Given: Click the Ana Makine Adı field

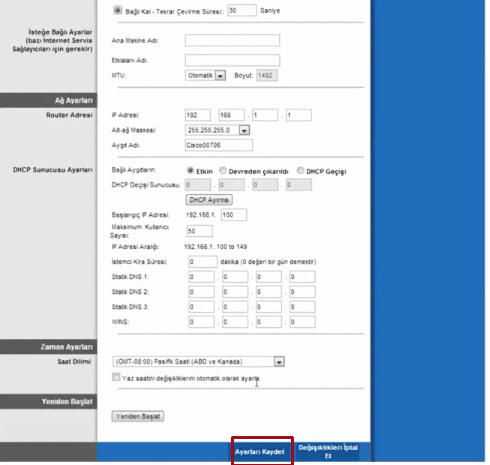Looking at the screenshot, I should point(232,40).
